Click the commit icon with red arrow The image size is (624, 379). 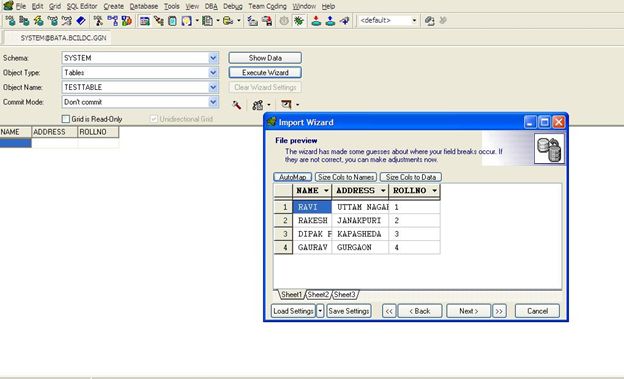tap(316, 21)
